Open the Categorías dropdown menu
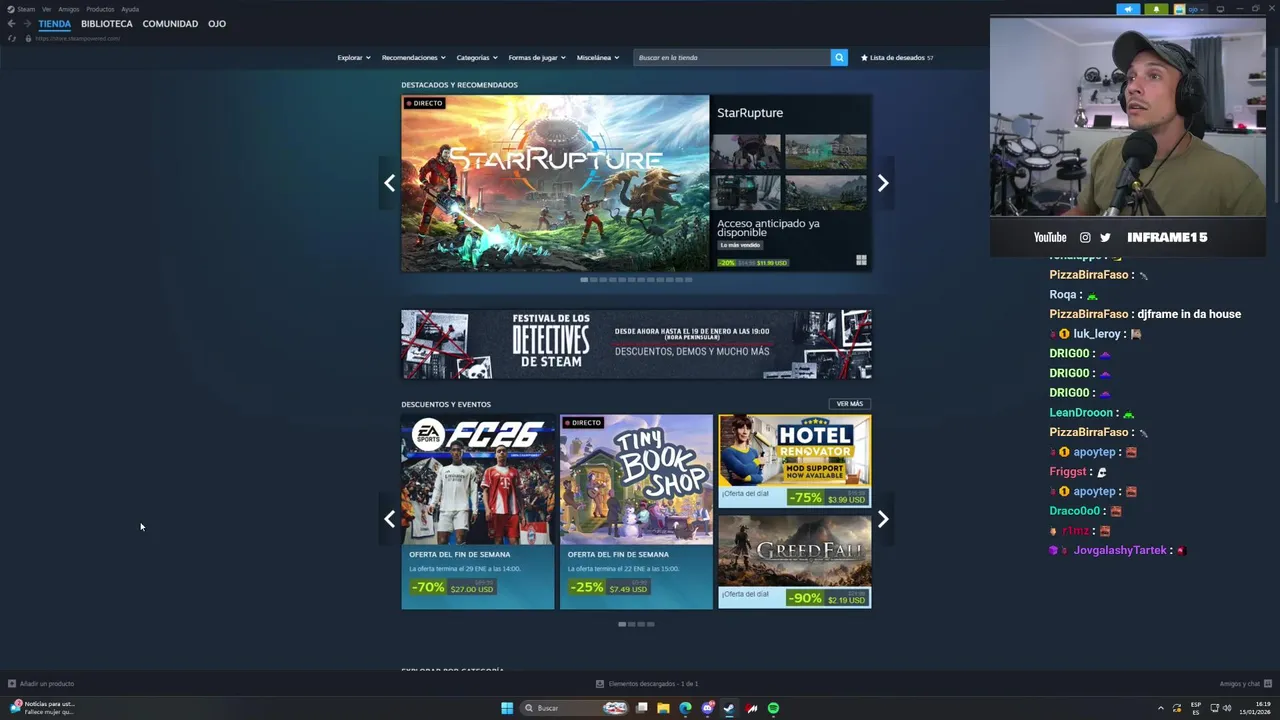The width and height of the screenshot is (1280, 720). (477, 57)
